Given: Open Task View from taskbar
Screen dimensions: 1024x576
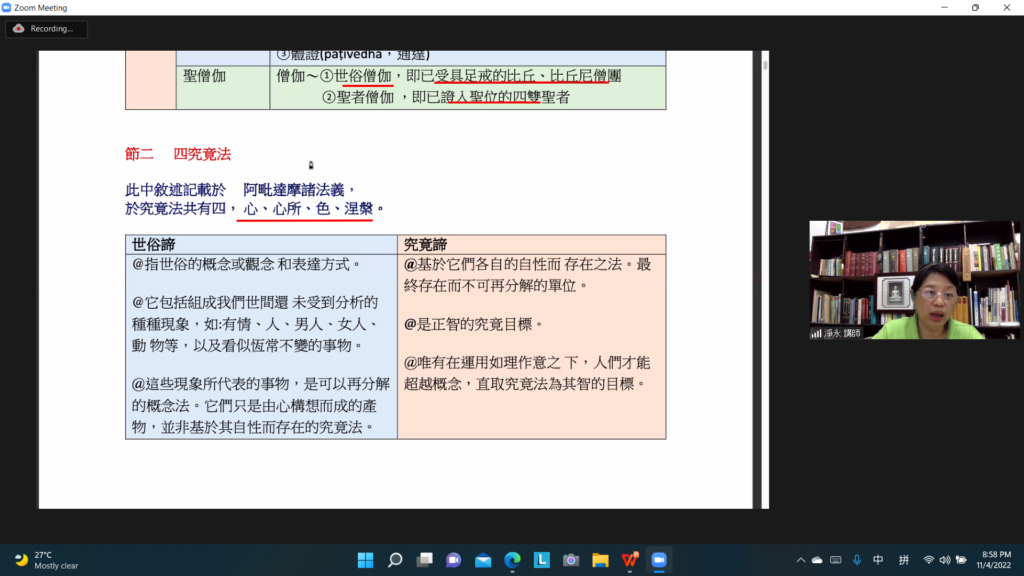Looking at the screenshot, I should [x=424, y=560].
